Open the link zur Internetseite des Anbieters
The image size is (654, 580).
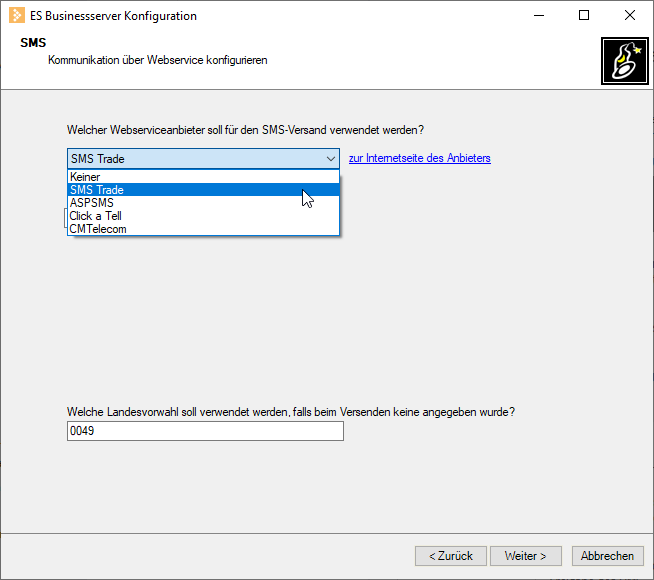(x=420, y=158)
